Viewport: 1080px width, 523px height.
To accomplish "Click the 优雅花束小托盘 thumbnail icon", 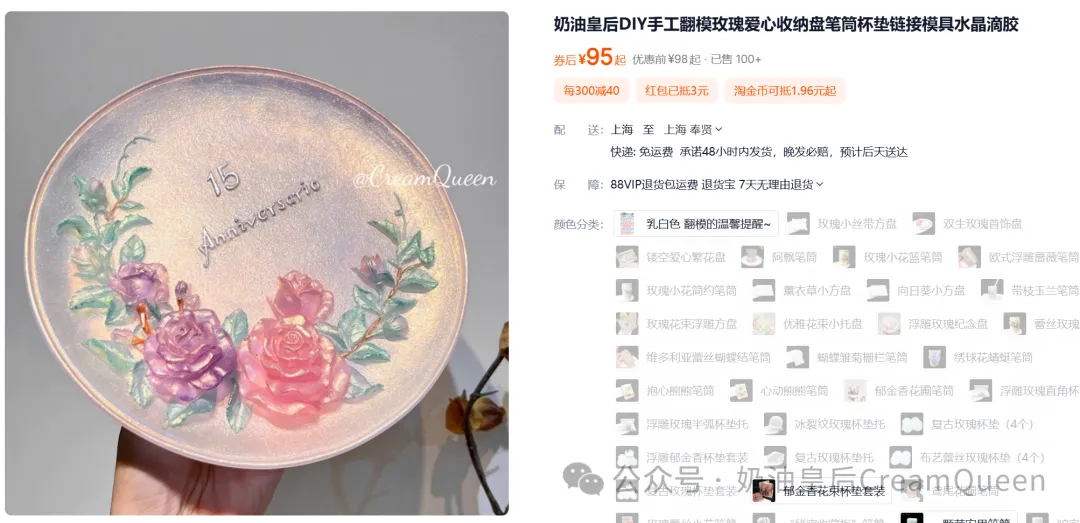I will coord(764,324).
